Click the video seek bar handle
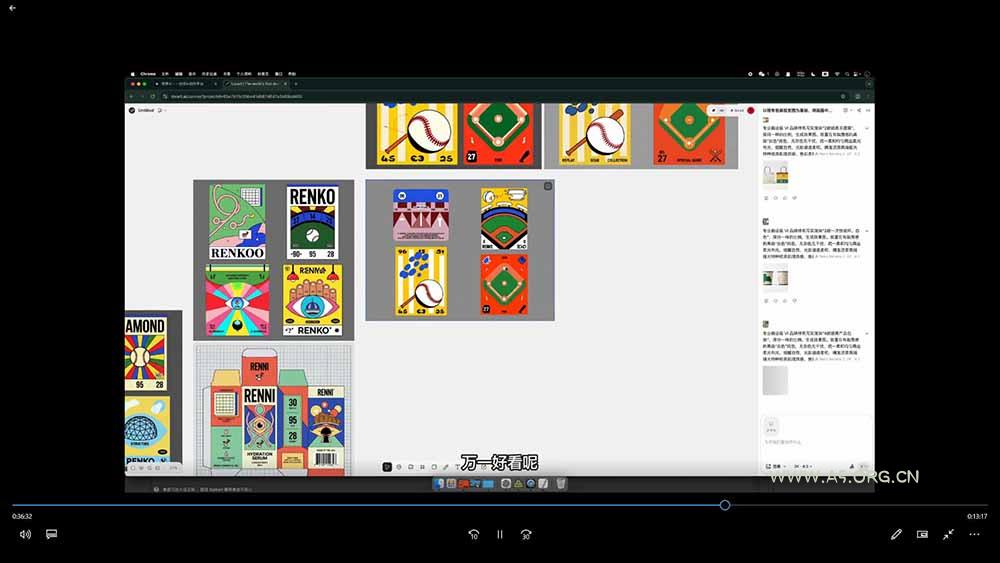This screenshot has height=563, width=1000. coord(724,505)
